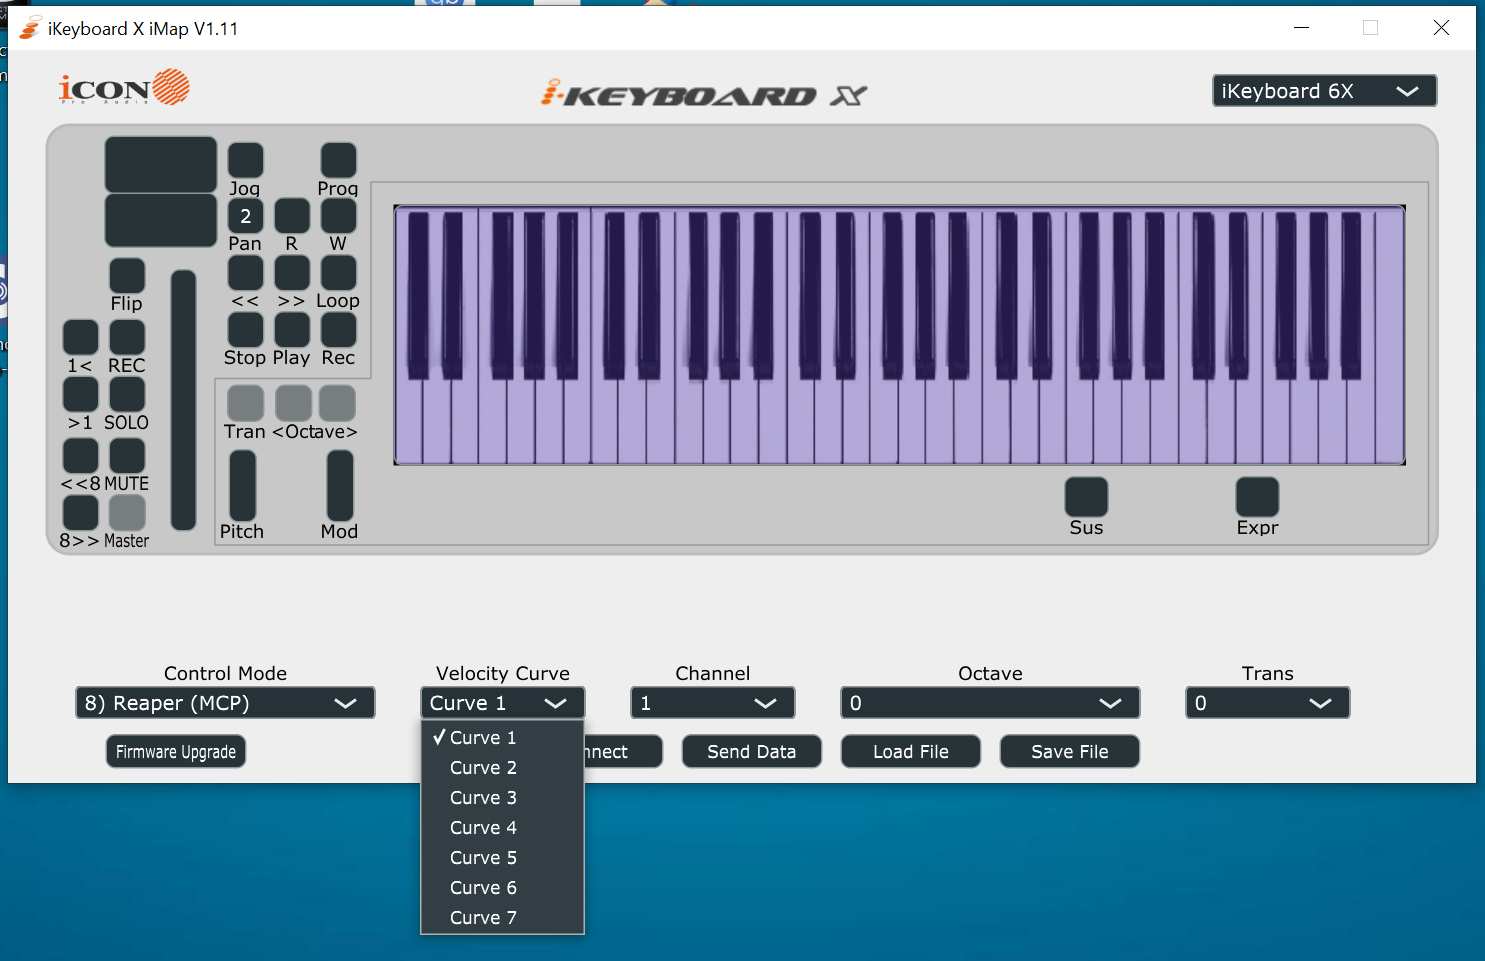Select Curve 6 from the list
Viewport: 1485px width, 961px height.
tap(502, 888)
